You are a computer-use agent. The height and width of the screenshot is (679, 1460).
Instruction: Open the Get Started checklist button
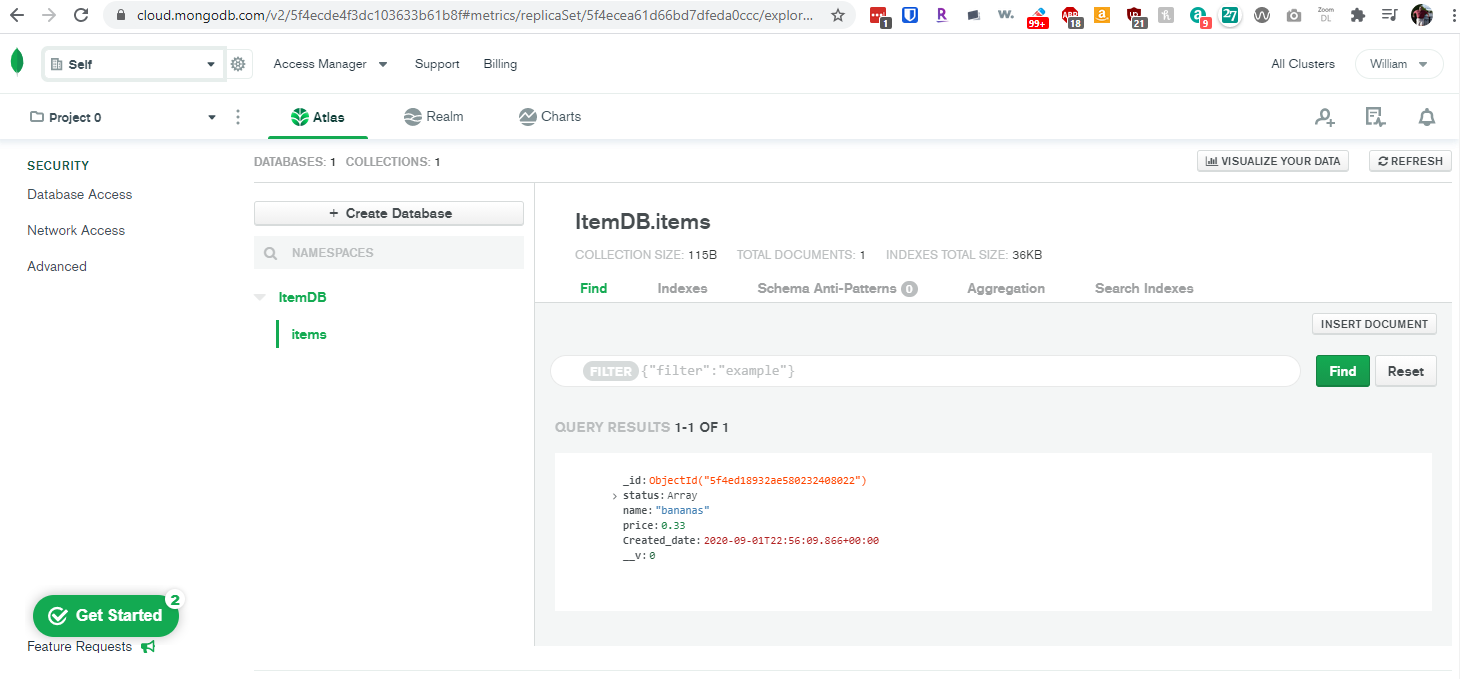tap(106, 616)
